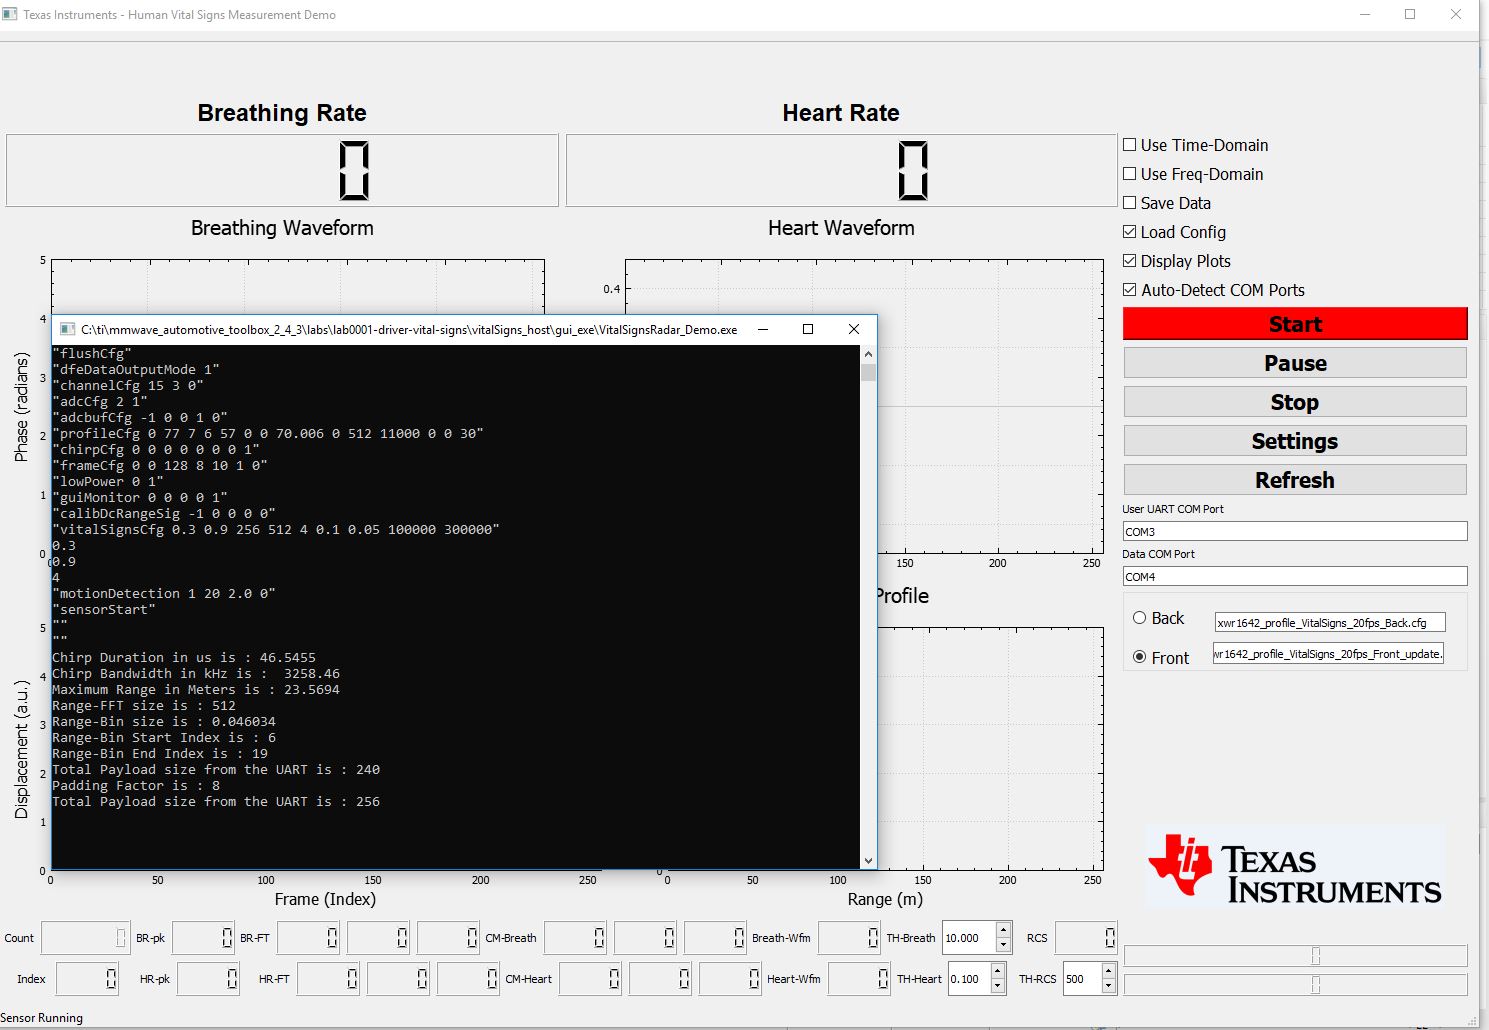
Task: Click the upper horizontal slider handle at bottom right
Action: point(1315,955)
